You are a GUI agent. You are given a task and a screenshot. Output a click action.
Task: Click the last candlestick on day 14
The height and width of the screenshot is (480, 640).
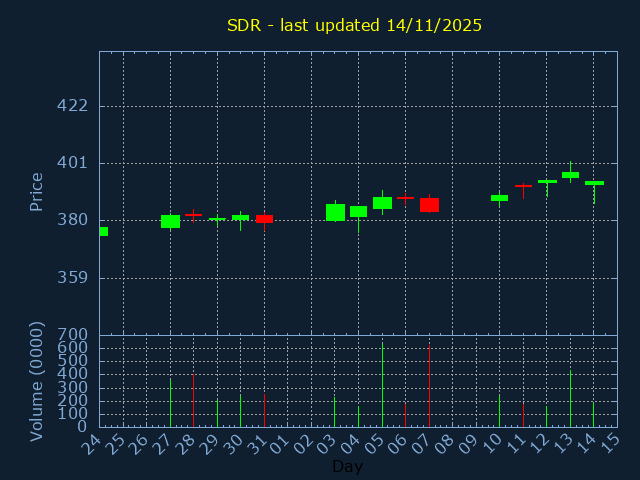coord(594,183)
